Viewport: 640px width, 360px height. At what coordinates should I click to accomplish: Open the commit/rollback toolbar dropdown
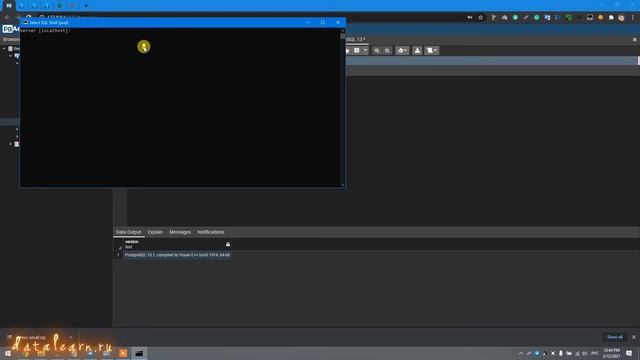tap(402, 51)
